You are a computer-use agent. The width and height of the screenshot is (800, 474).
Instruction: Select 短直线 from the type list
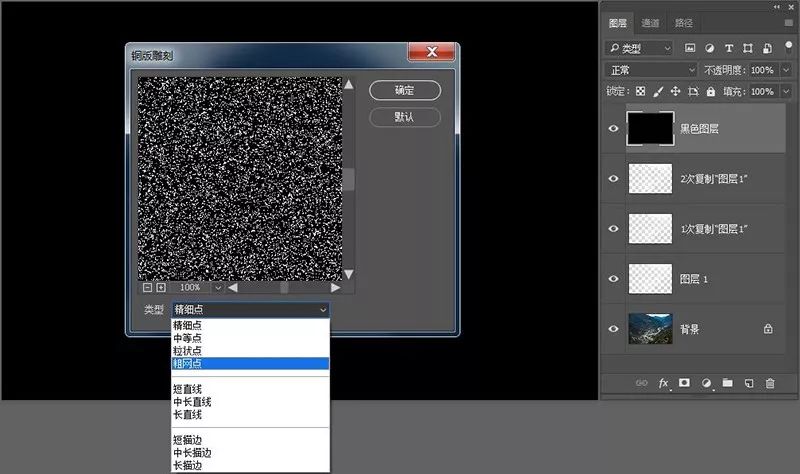pos(251,389)
